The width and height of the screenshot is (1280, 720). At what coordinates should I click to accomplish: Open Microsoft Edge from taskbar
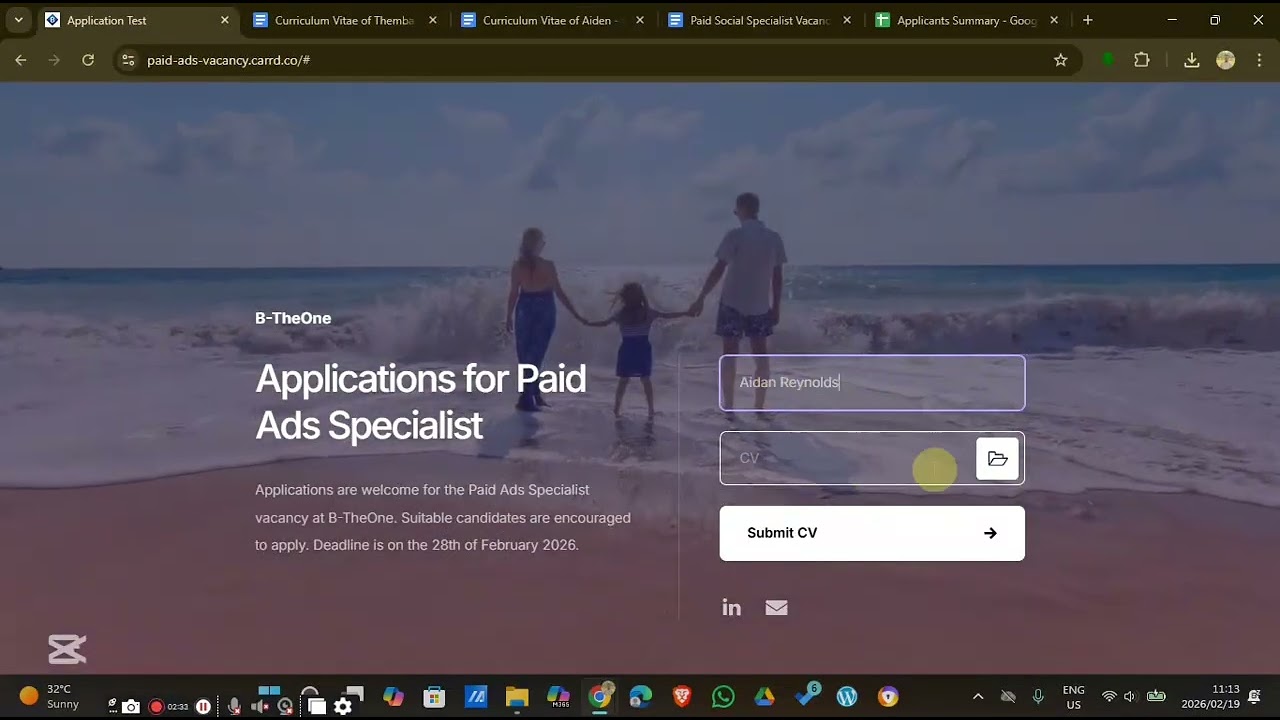(x=641, y=697)
